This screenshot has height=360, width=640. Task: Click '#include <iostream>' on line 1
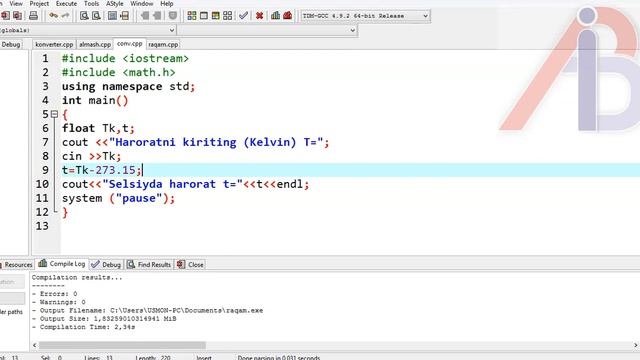125,59
